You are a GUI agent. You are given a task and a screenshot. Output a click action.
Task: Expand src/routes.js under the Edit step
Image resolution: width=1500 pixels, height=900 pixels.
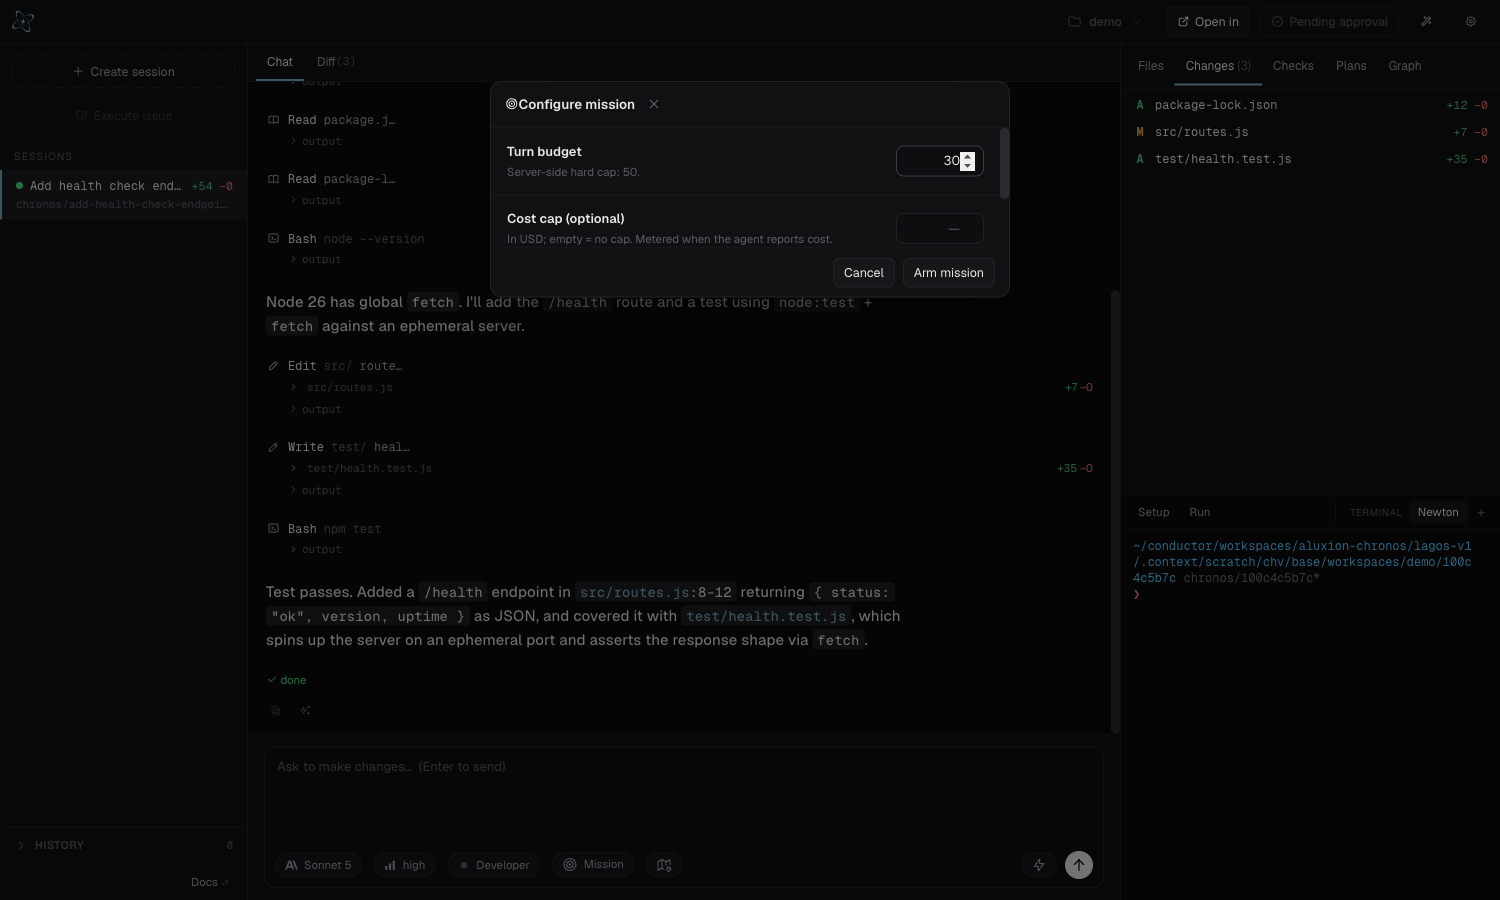tap(341, 387)
